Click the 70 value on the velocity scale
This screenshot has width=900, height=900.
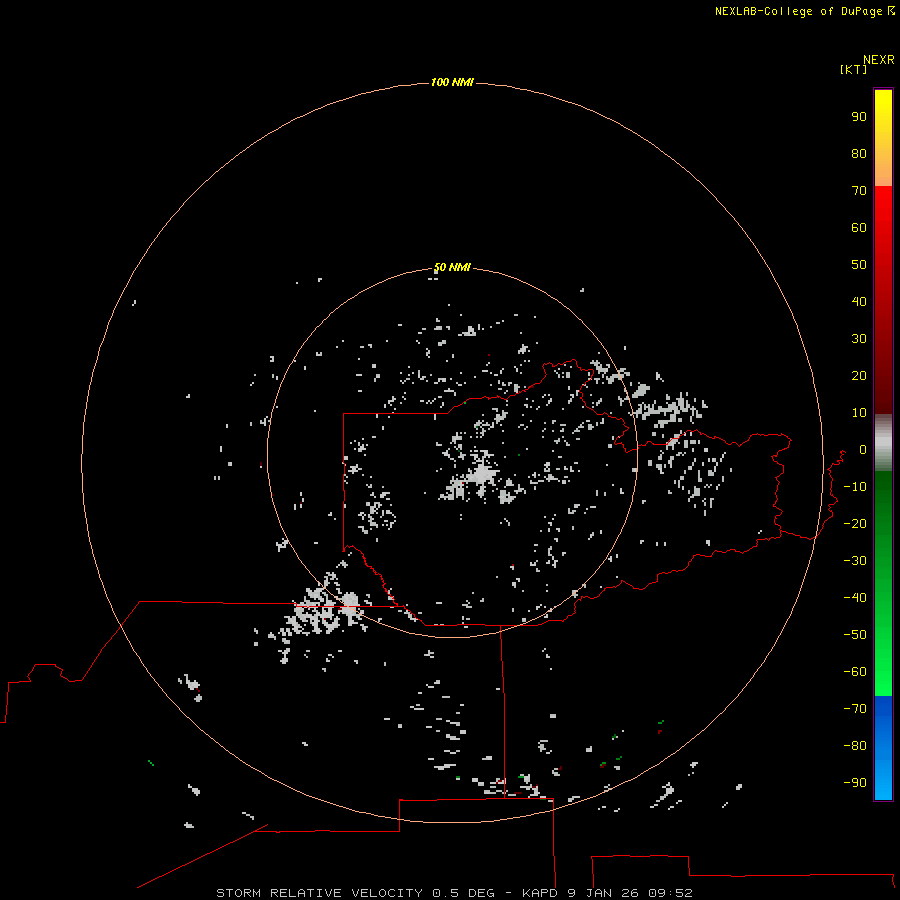tap(859, 191)
